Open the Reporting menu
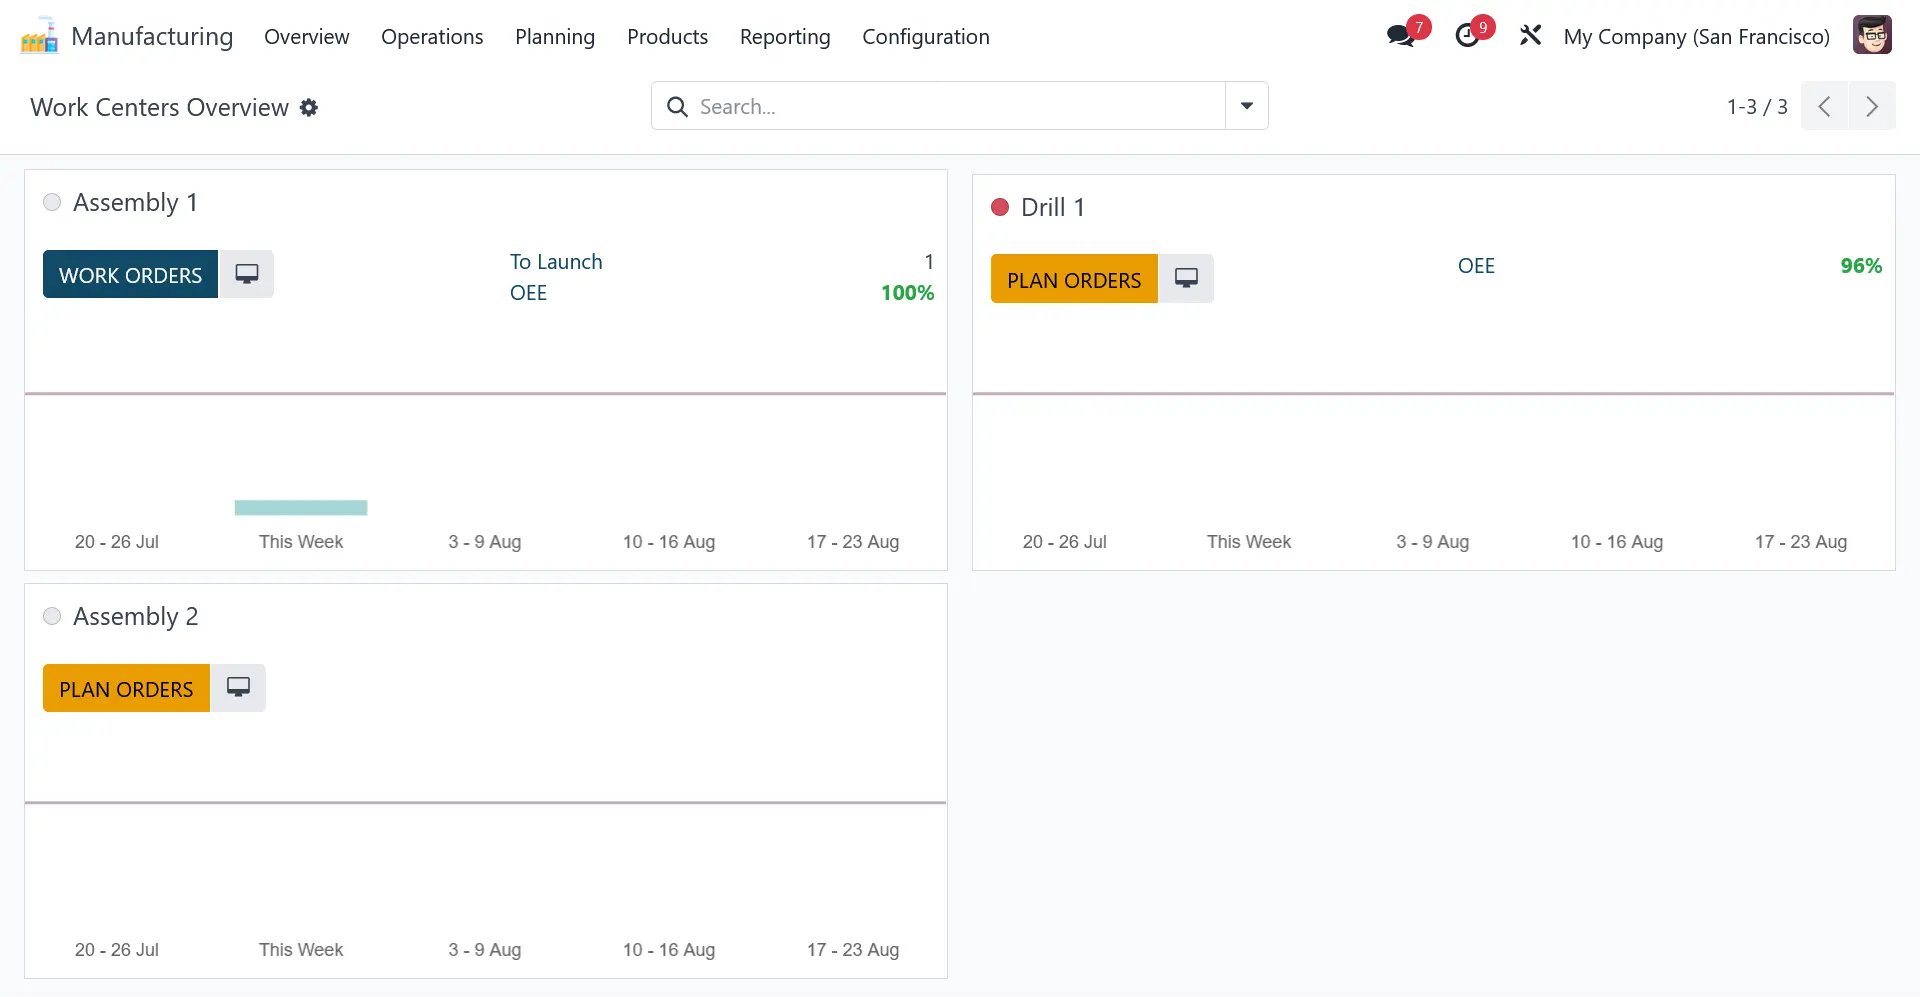The height and width of the screenshot is (997, 1920). tap(785, 37)
